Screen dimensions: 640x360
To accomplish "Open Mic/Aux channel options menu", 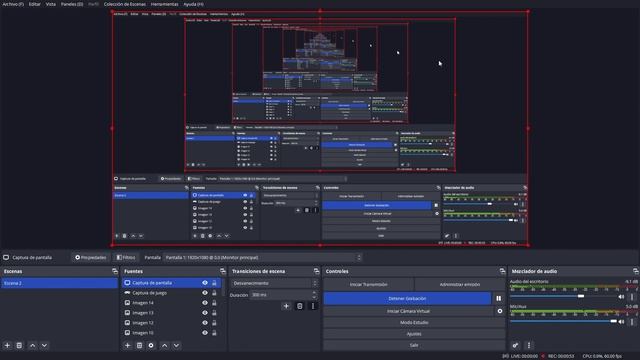I will [633, 322].
